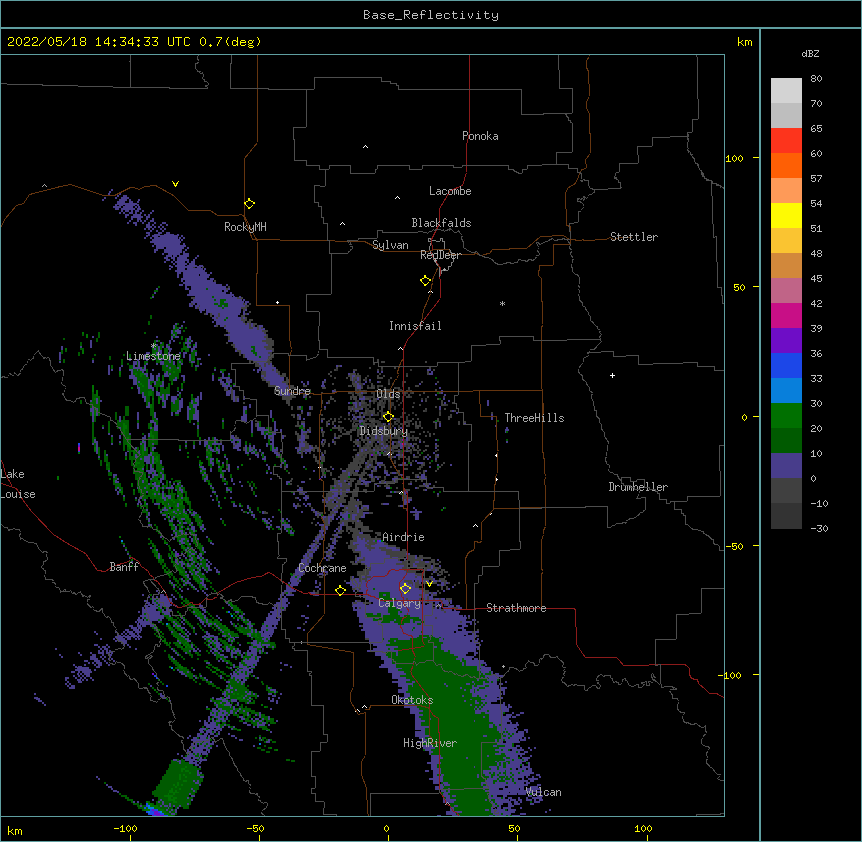Click the Lacombe label
This screenshot has width=862, height=842.
[x=450, y=191]
